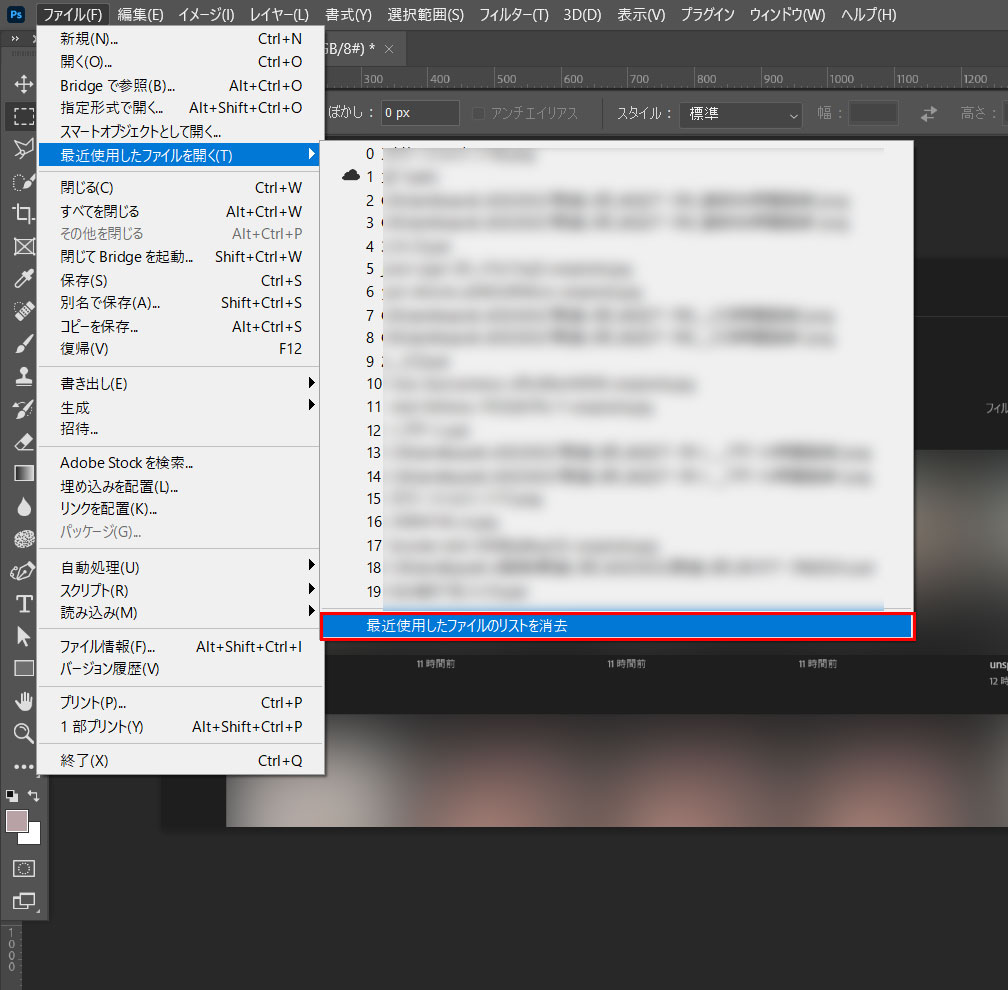The height and width of the screenshot is (990, 1008).
Task: Select the Zoom tool
Action: click(x=22, y=733)
